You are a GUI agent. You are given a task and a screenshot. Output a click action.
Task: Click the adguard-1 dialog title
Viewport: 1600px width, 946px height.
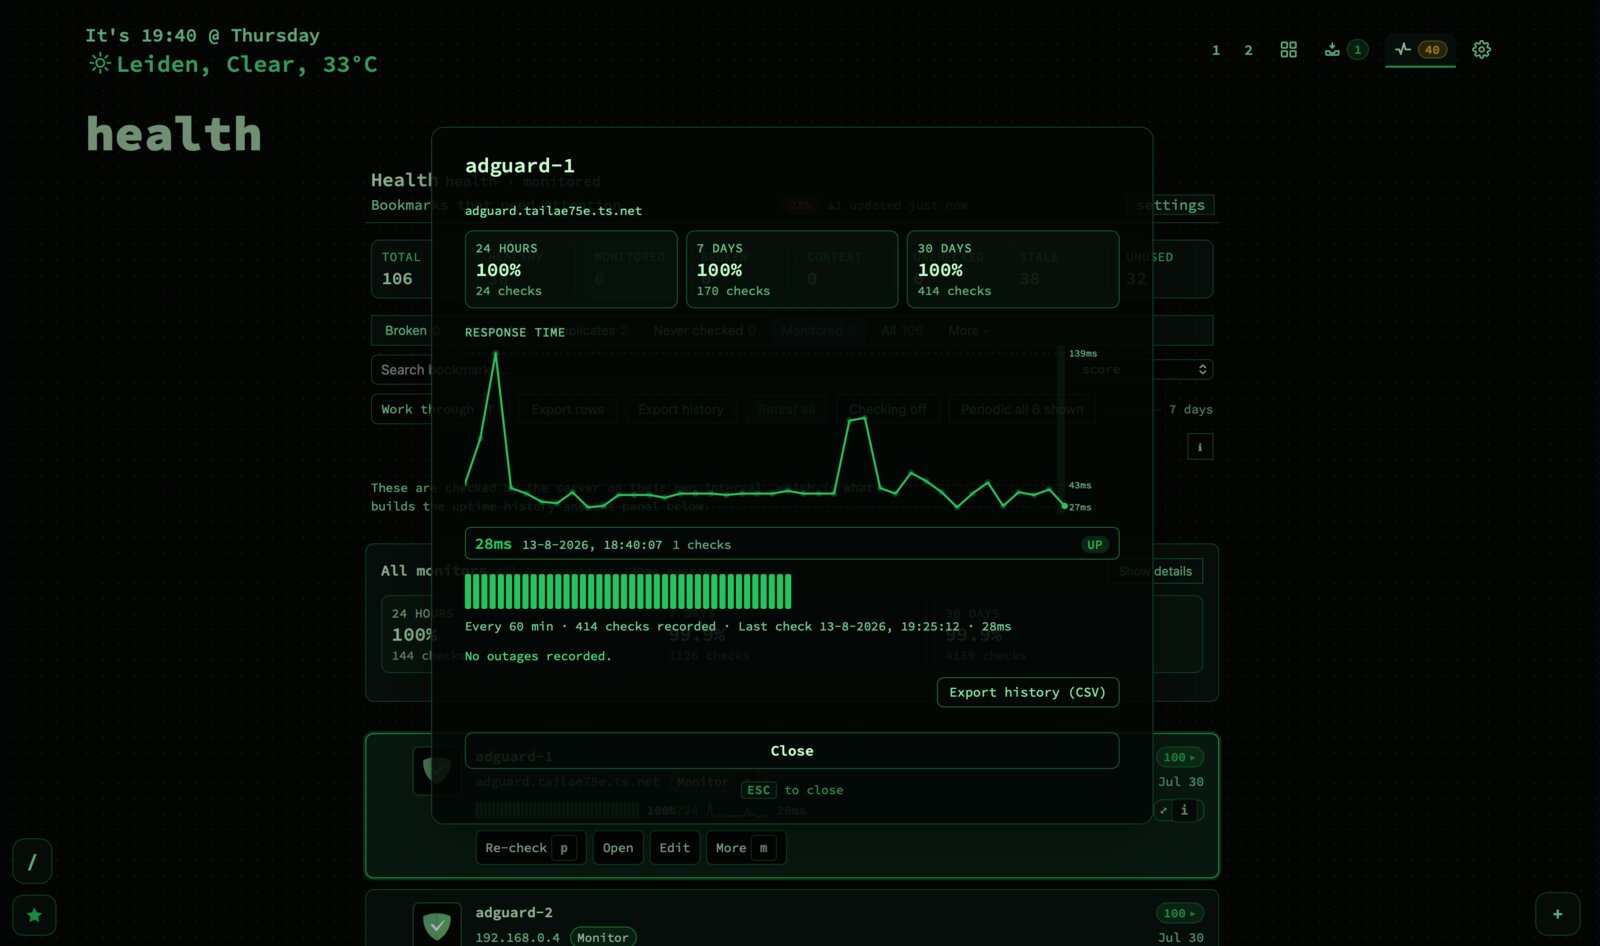[x=520, y=166]
